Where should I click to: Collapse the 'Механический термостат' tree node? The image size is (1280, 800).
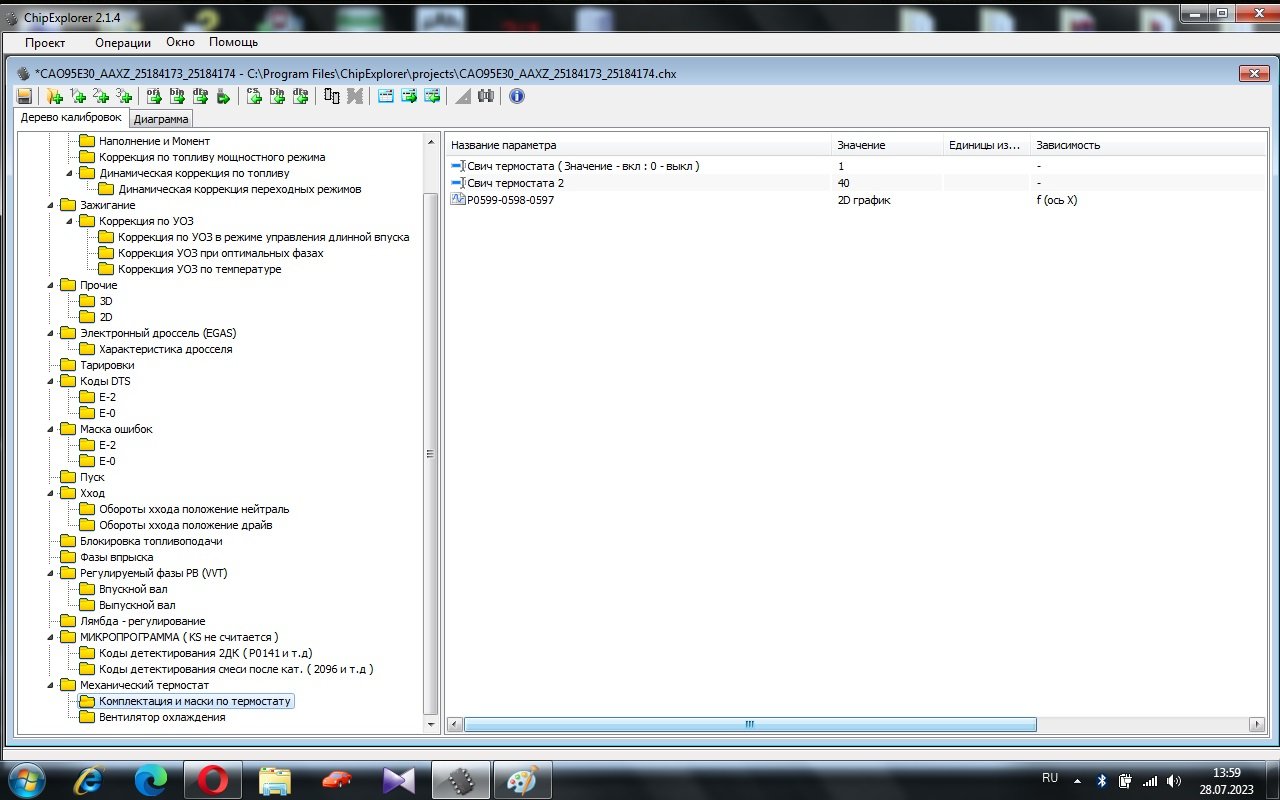[x=51, y=685]
